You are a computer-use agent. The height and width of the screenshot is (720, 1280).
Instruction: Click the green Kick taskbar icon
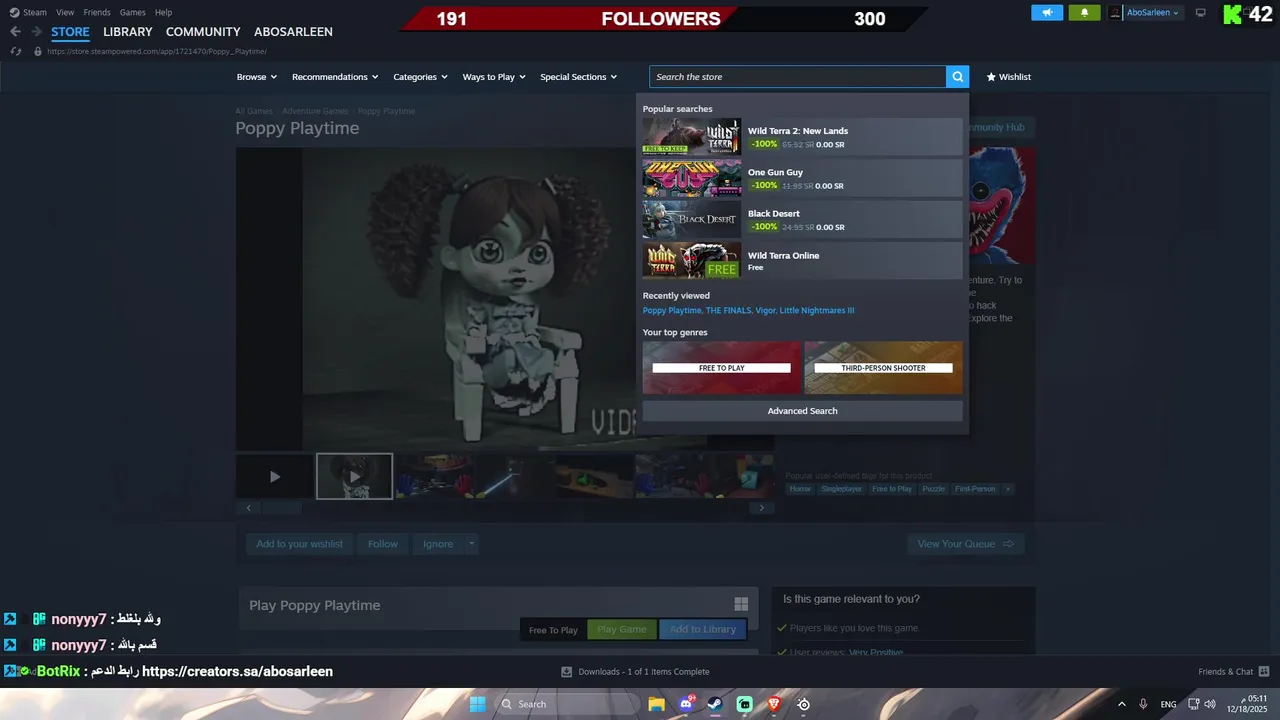tap(745, 704)
